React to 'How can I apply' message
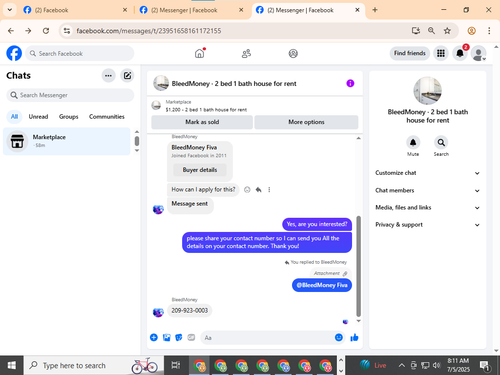 (247, 190)
